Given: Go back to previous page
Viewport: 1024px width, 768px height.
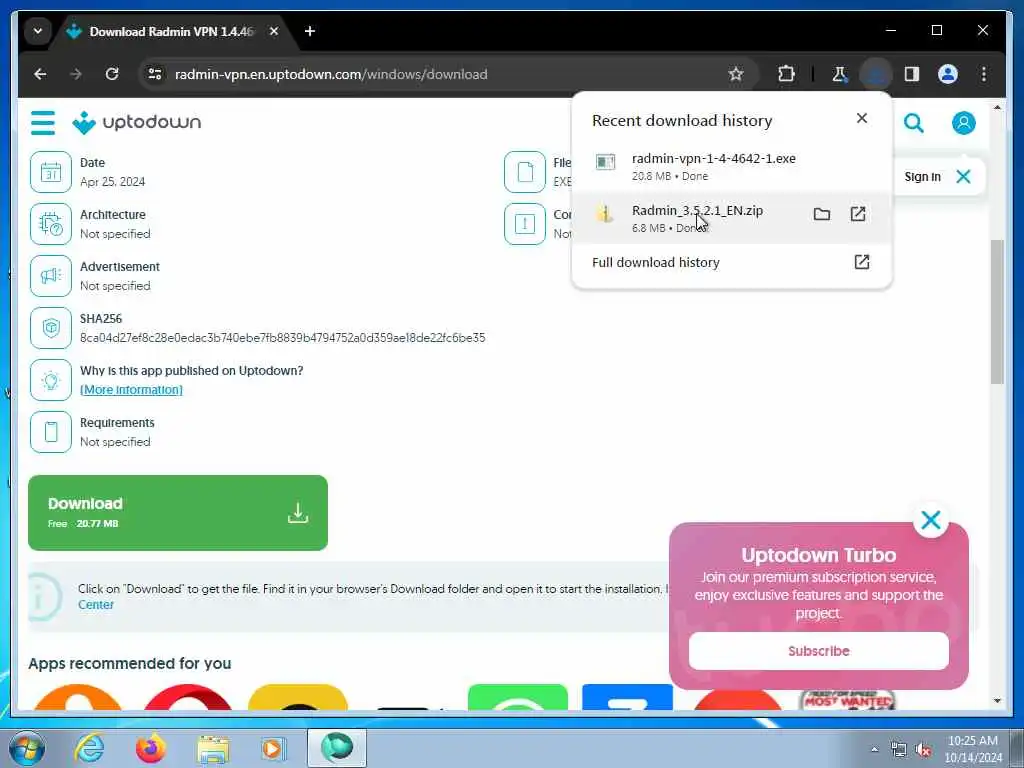Looking at the screenshot, I should pos(40,74).
